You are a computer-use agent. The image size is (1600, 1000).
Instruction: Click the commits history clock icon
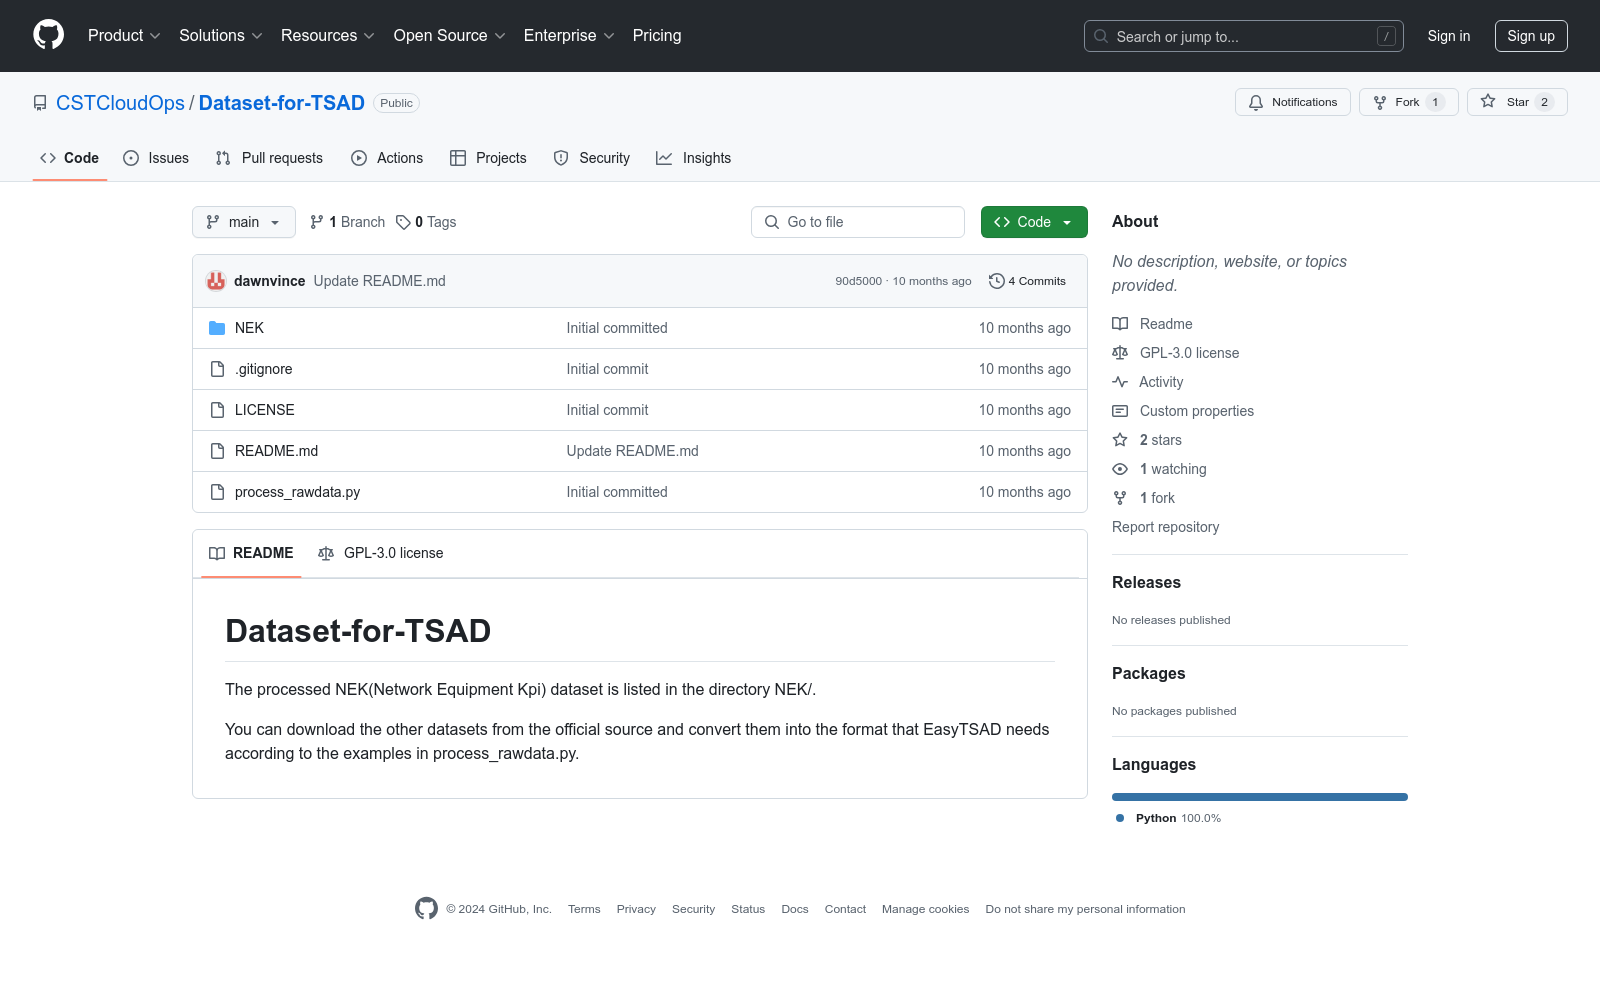pos(996,281)
